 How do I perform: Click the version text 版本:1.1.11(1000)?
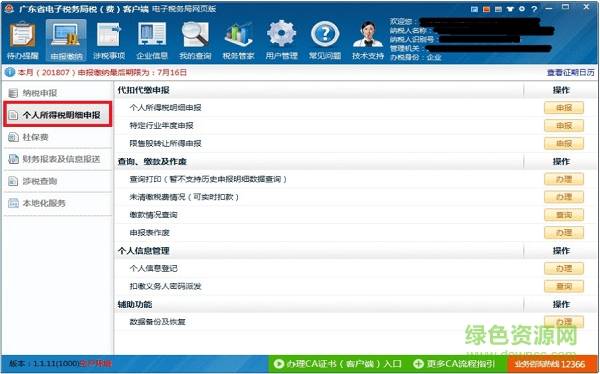pos(44,364)
